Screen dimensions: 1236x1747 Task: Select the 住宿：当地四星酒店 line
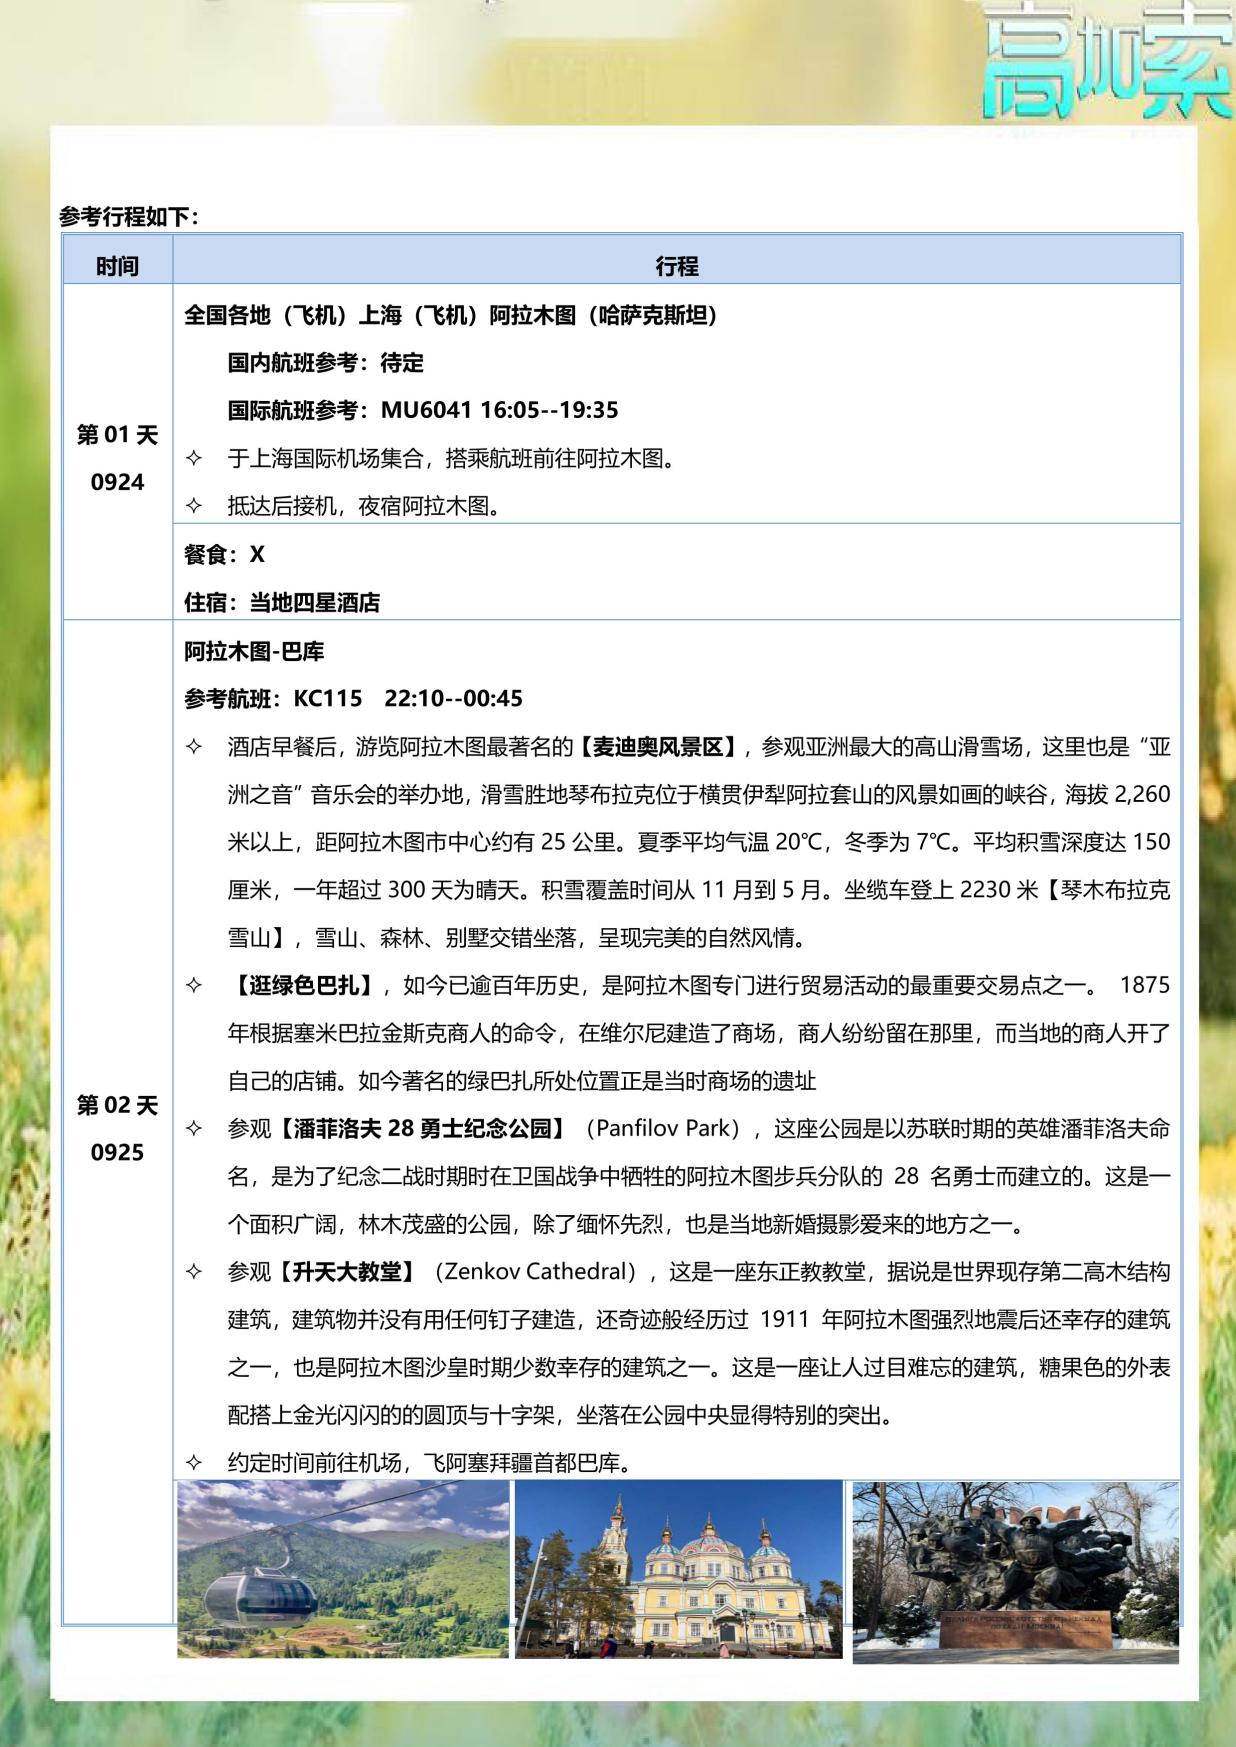[282, 602]
